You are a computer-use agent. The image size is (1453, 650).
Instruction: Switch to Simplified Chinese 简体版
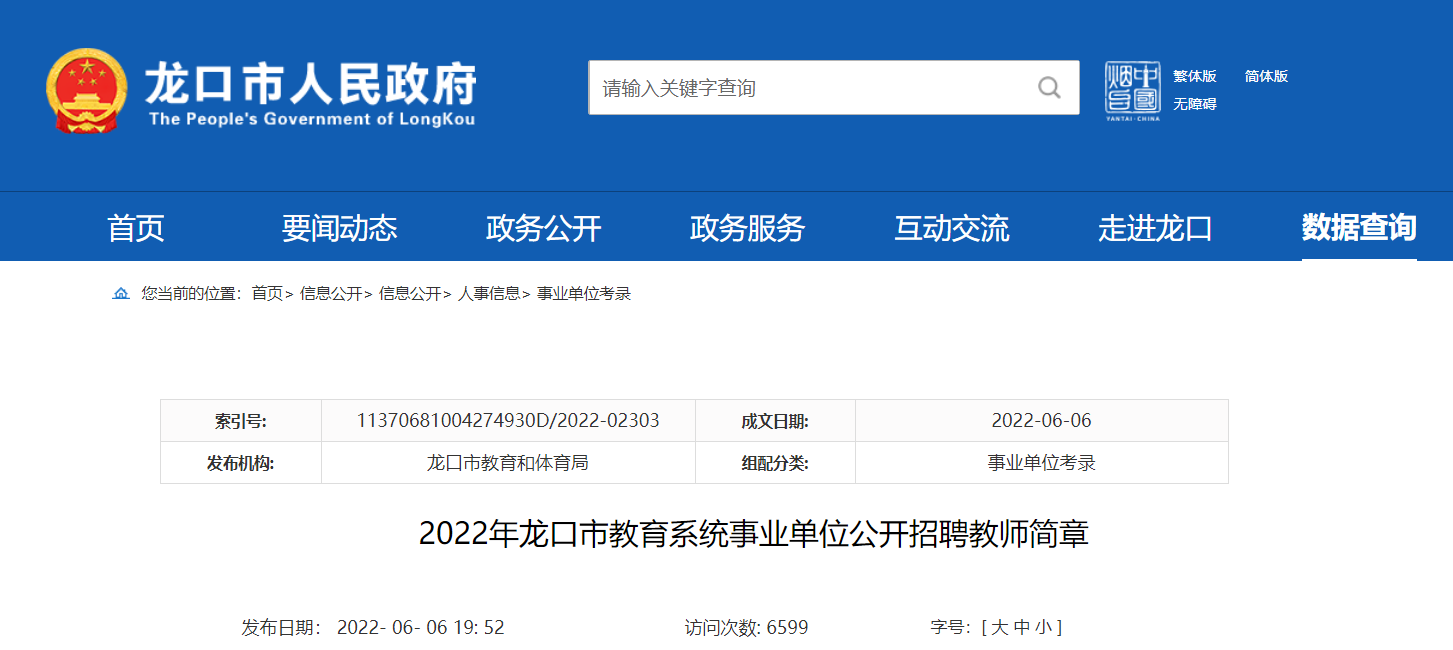(x=1266, y=76)
